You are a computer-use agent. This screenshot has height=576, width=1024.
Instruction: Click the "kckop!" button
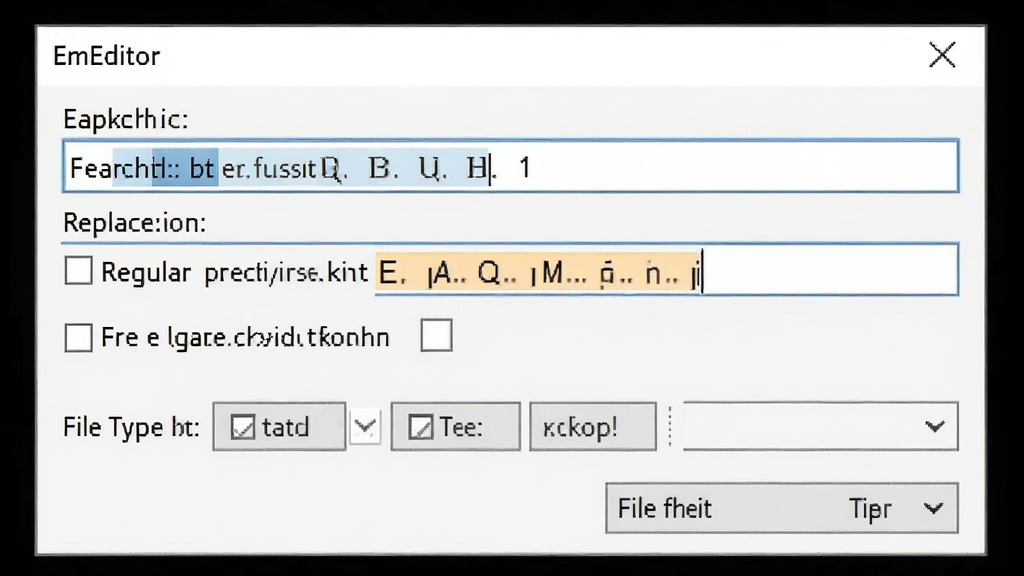pyautogui.click(x=592, y=426)
